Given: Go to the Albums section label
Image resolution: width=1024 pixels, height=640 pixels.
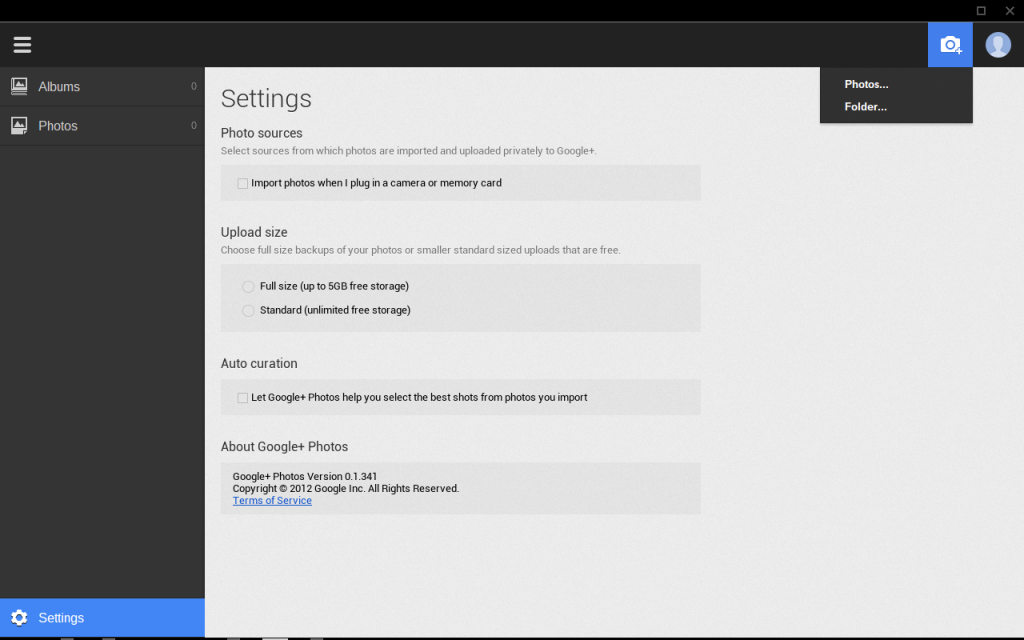Looking at the screenshot, I should 59,87.
